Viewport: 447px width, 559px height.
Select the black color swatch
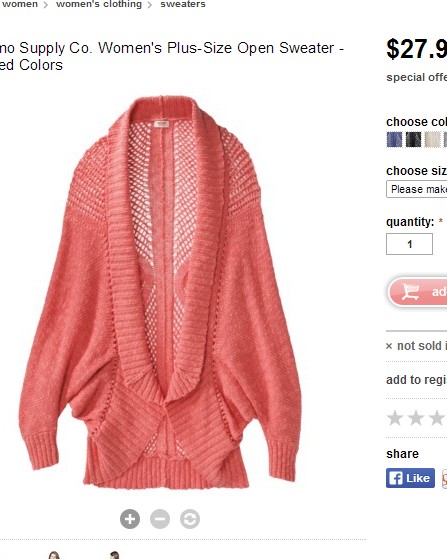(413, 139)
